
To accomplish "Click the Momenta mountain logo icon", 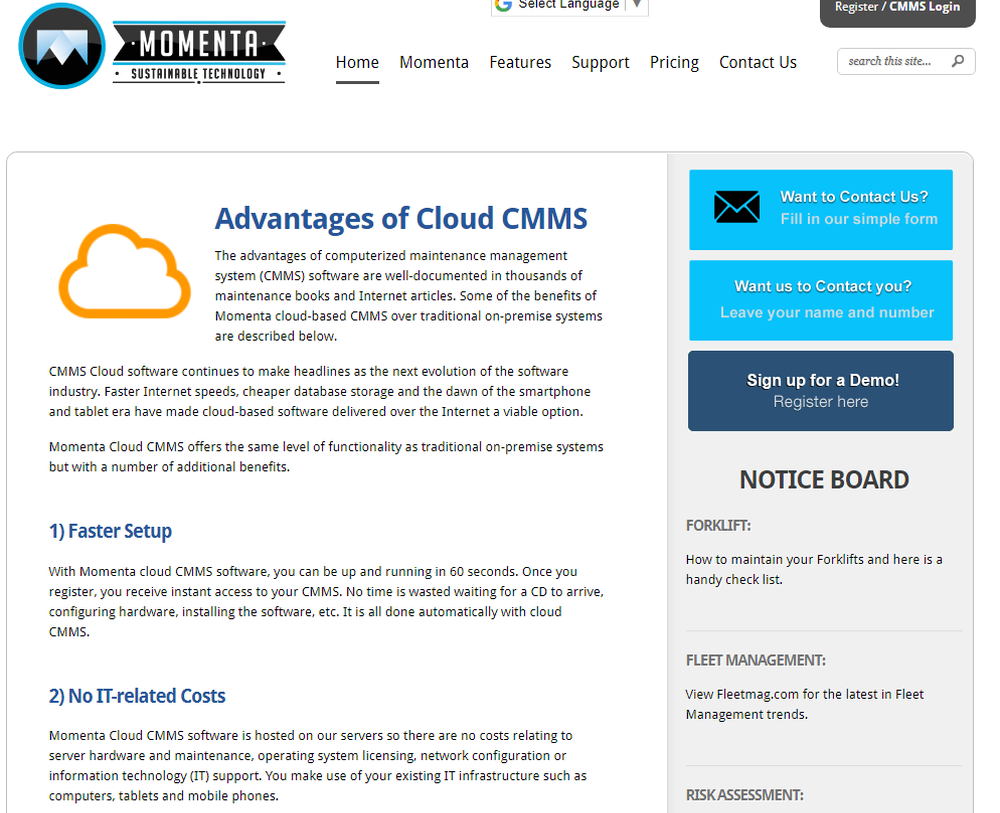I will click(x=62, y=46).
